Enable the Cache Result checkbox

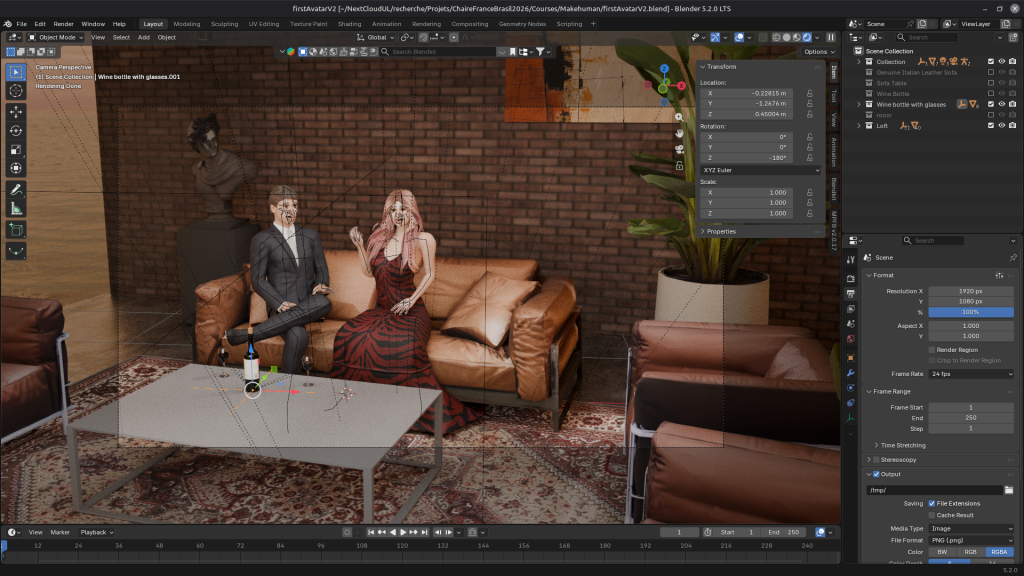click(932, 515)
